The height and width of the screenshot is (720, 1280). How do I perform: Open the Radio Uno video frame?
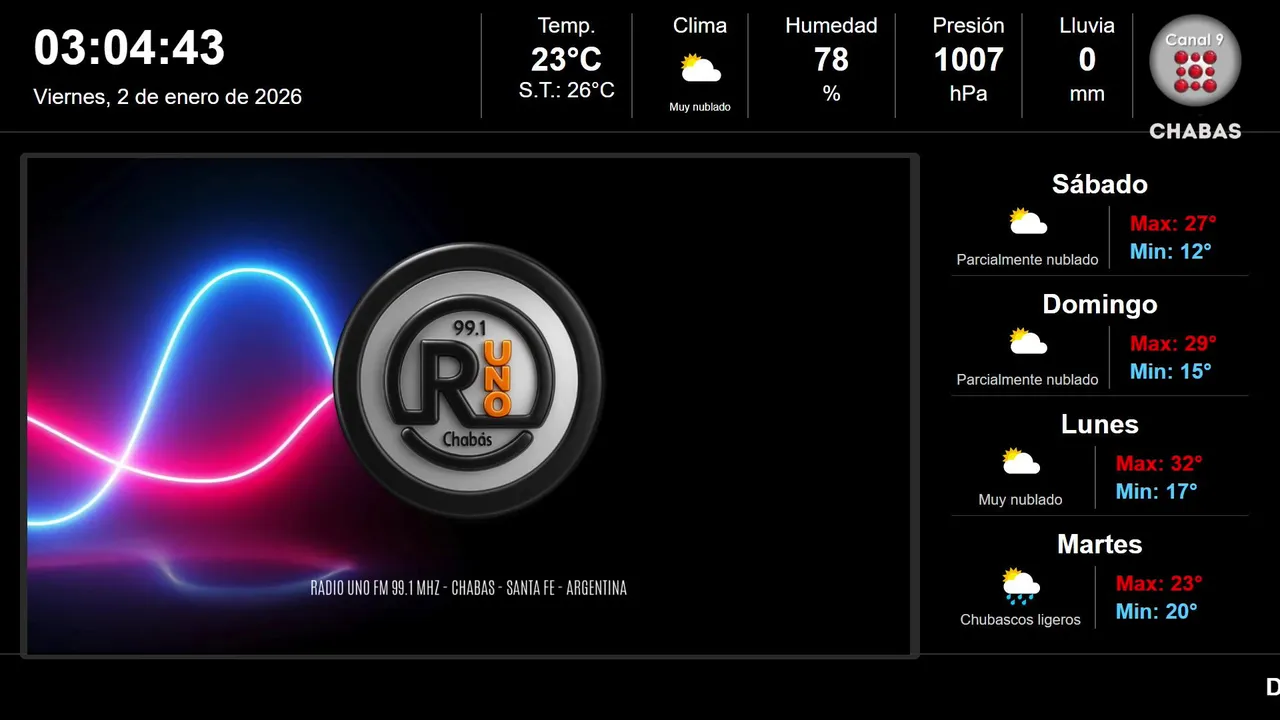(x=469, y=406)
